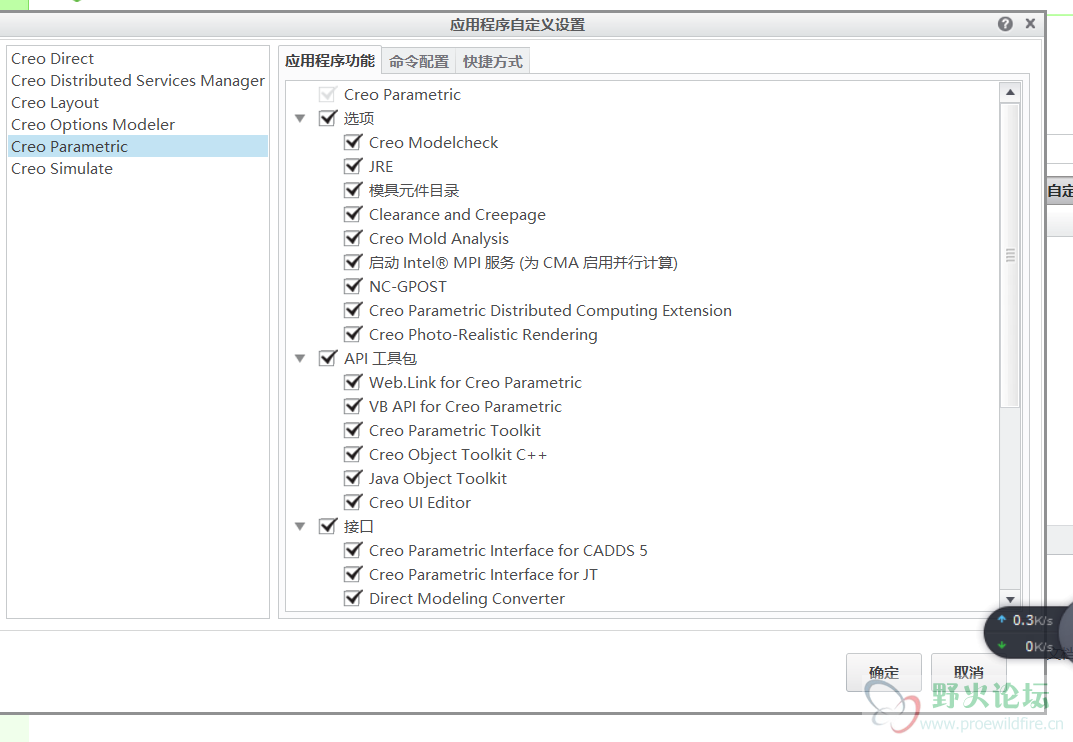
Task: Click the Creo Modelcheck label
Action: coord(433,142)
